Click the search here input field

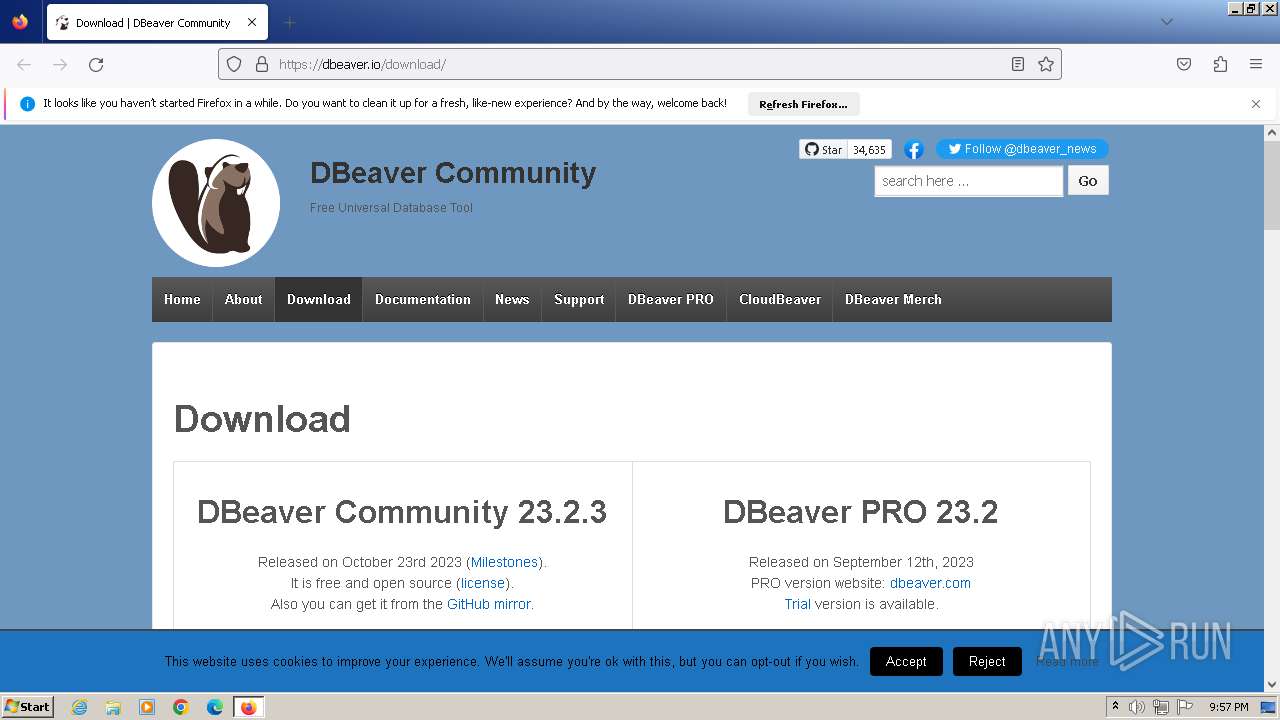[x=968, y=181]
